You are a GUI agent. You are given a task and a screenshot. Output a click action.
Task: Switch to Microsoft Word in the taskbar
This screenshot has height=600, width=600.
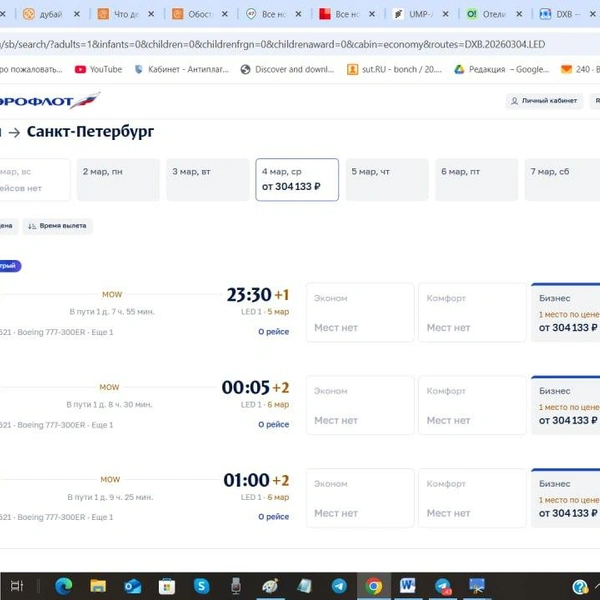pyautogui.click(x=408, y=586)
